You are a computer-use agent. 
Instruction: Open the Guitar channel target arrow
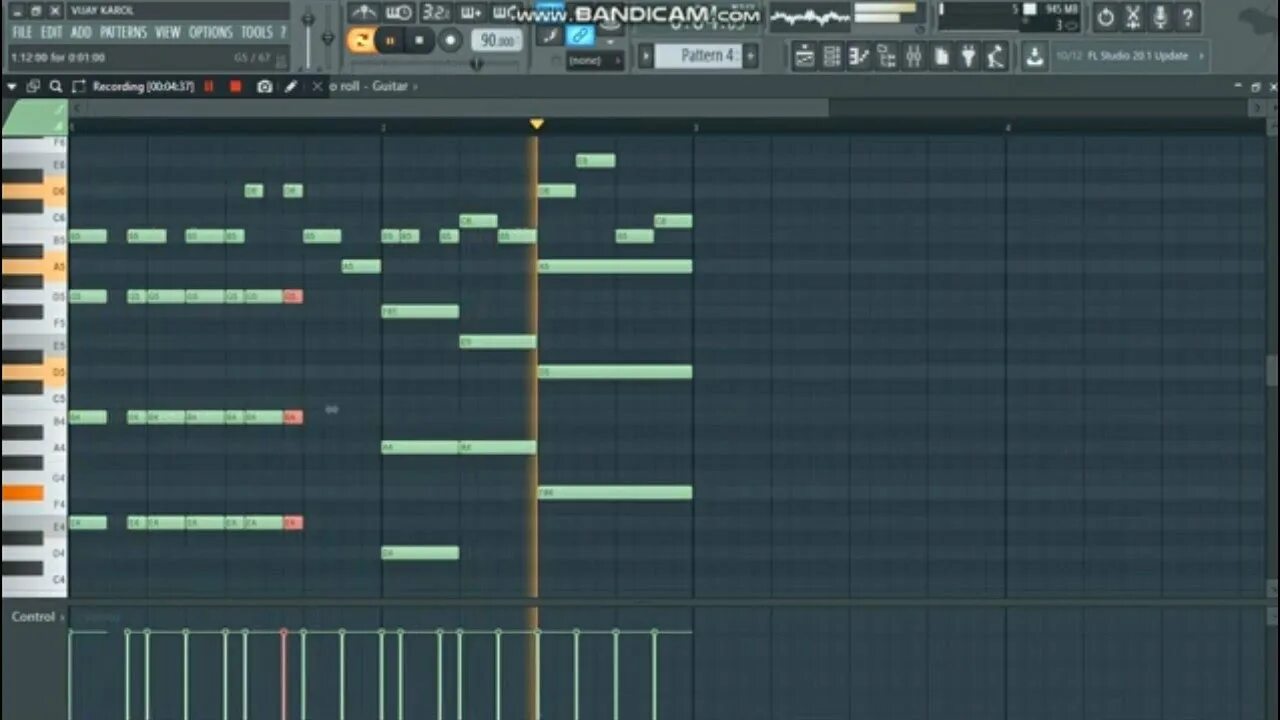pyautogui.click(x=415, y=87)
